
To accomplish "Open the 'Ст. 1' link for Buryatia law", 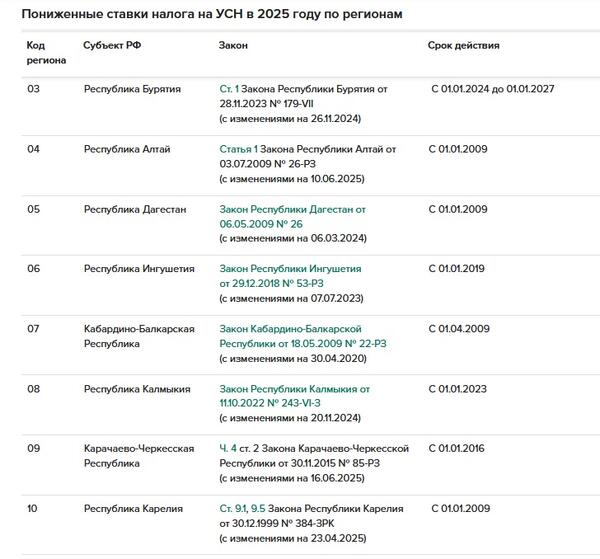I will click(229, 89).
